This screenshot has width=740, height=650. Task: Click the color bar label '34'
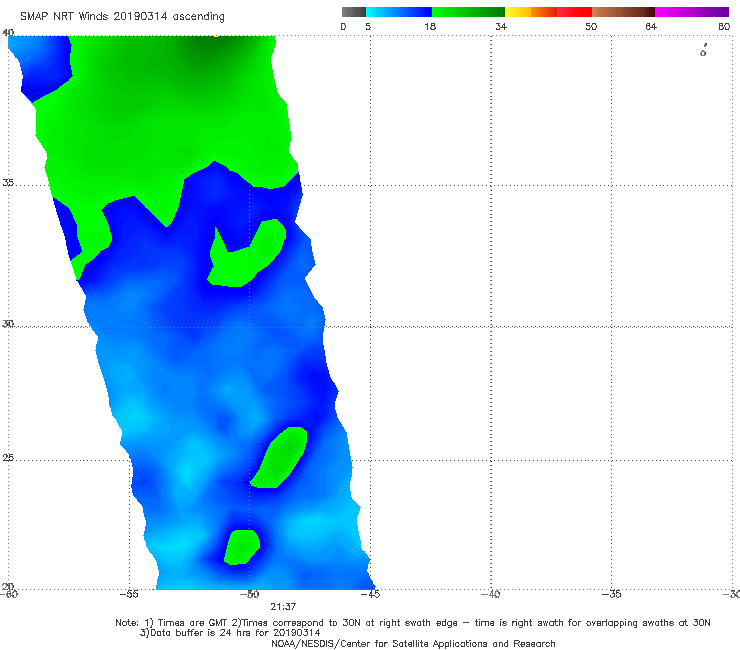tap(501, 27)
